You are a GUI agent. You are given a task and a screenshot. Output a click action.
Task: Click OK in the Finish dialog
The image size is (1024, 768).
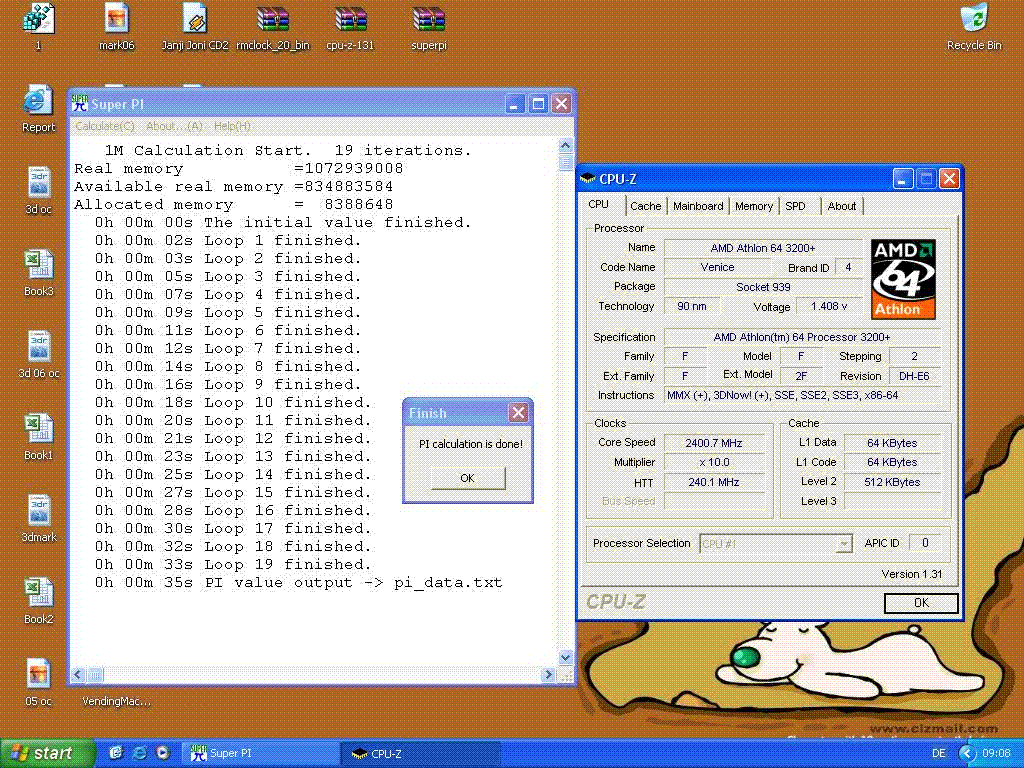pos(468,478)
